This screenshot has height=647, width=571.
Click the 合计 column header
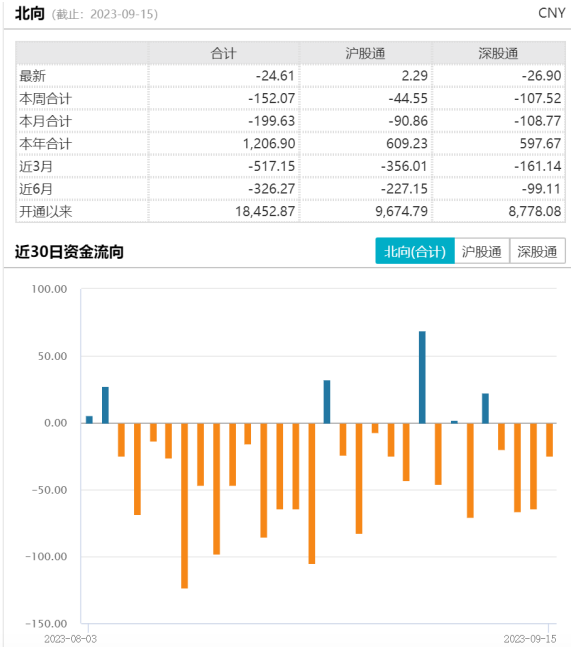coord(223,53)
